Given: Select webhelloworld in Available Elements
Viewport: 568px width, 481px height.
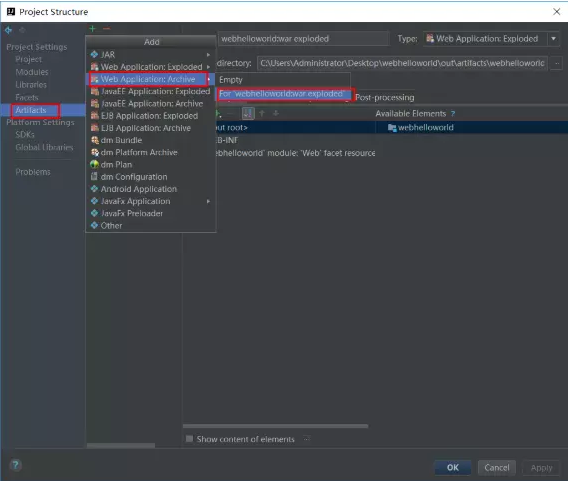Looking at the screenshot, I should (425, 127).
